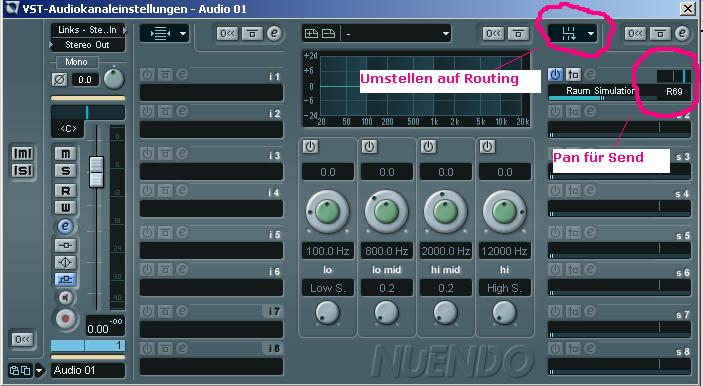The image size is (703, 386).
Task: Enable the hi mid EQ band power
Action: (x=429, y=147)
